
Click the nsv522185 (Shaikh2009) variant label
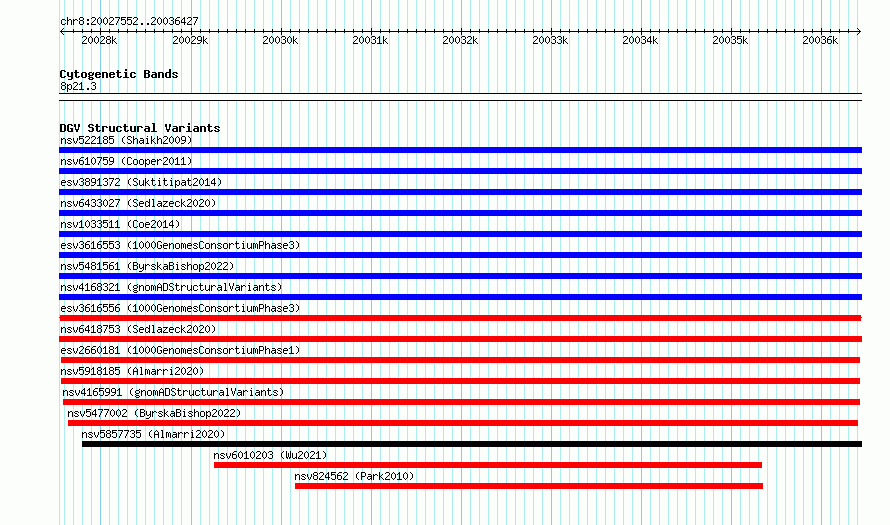[126, 140]
